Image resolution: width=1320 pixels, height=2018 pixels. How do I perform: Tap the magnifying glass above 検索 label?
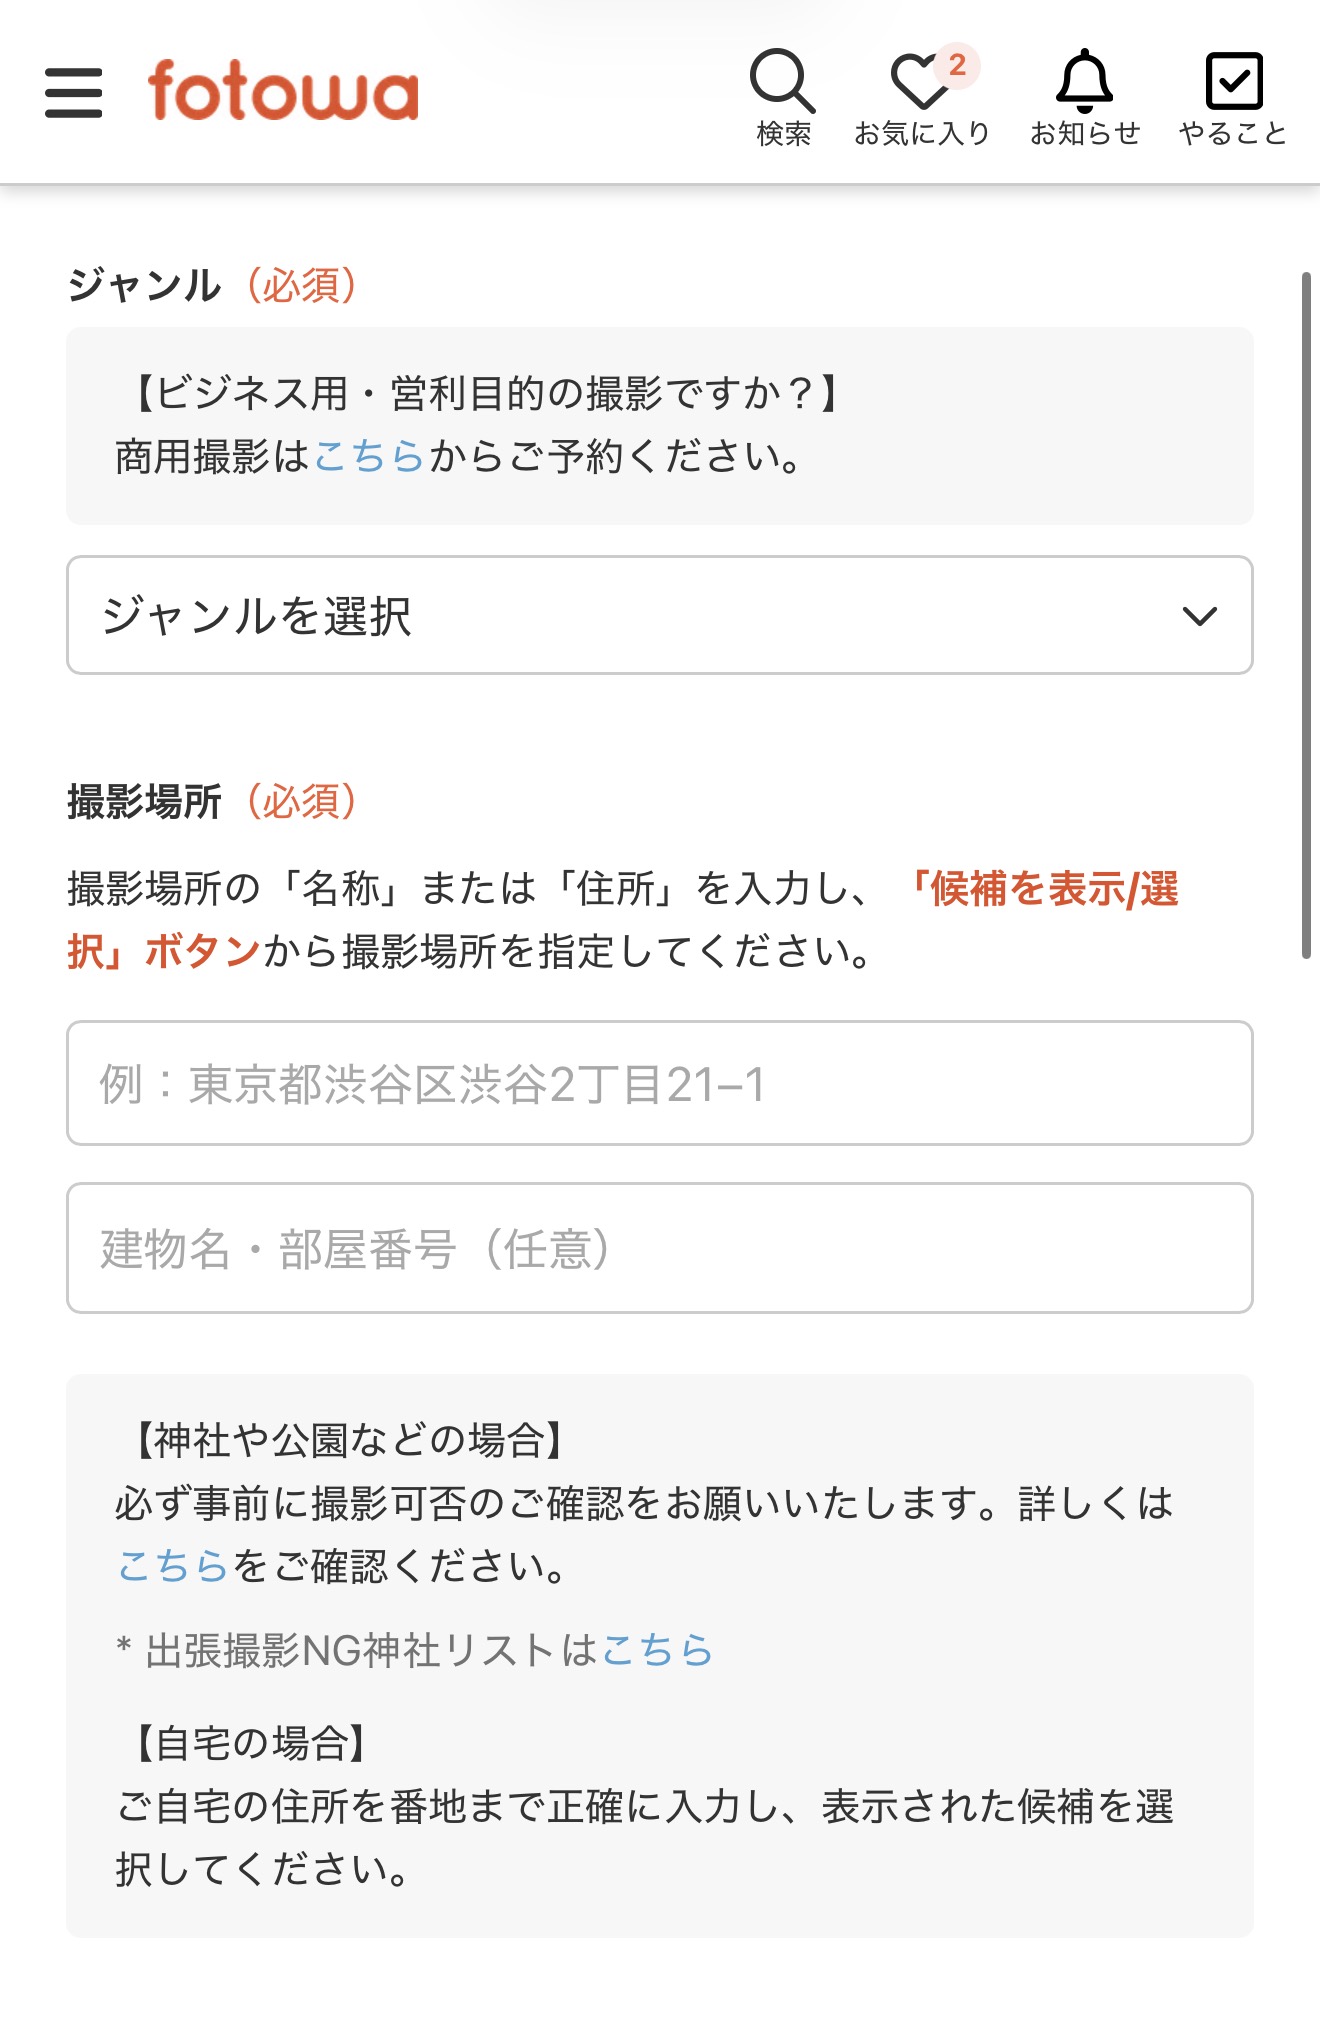785,80
